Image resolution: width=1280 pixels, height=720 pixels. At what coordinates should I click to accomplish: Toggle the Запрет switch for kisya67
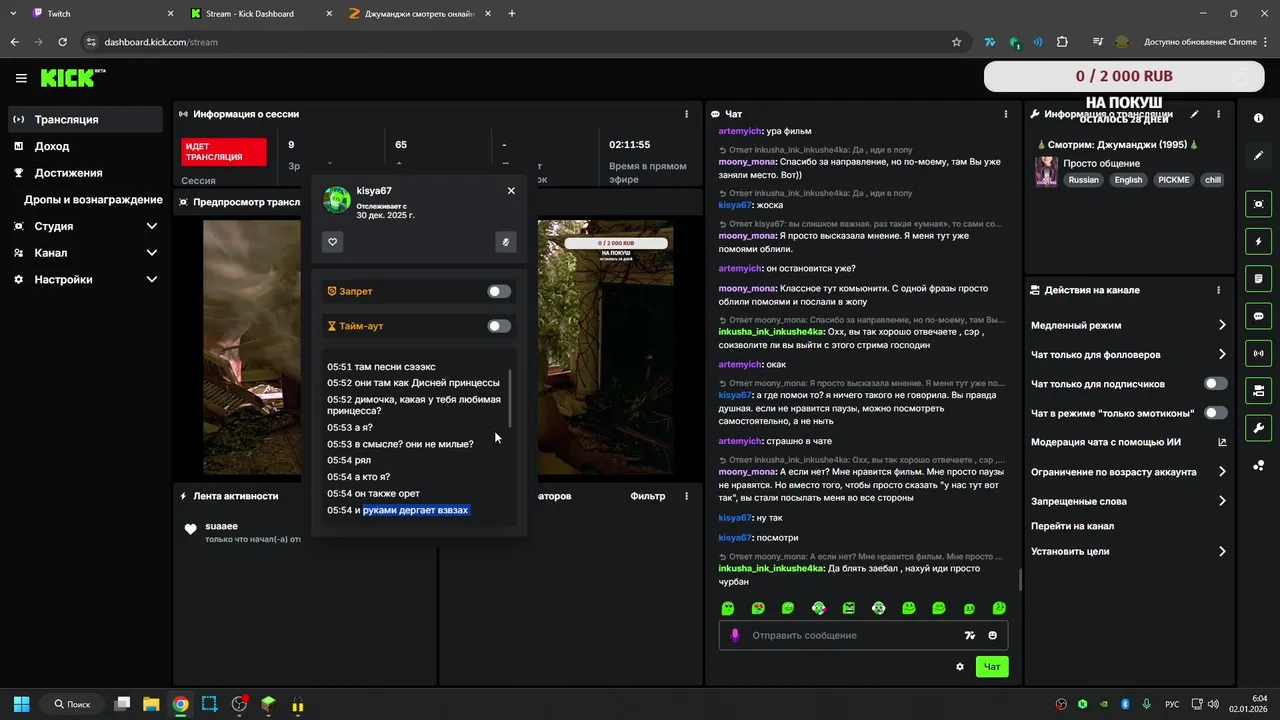coord(499,291)
